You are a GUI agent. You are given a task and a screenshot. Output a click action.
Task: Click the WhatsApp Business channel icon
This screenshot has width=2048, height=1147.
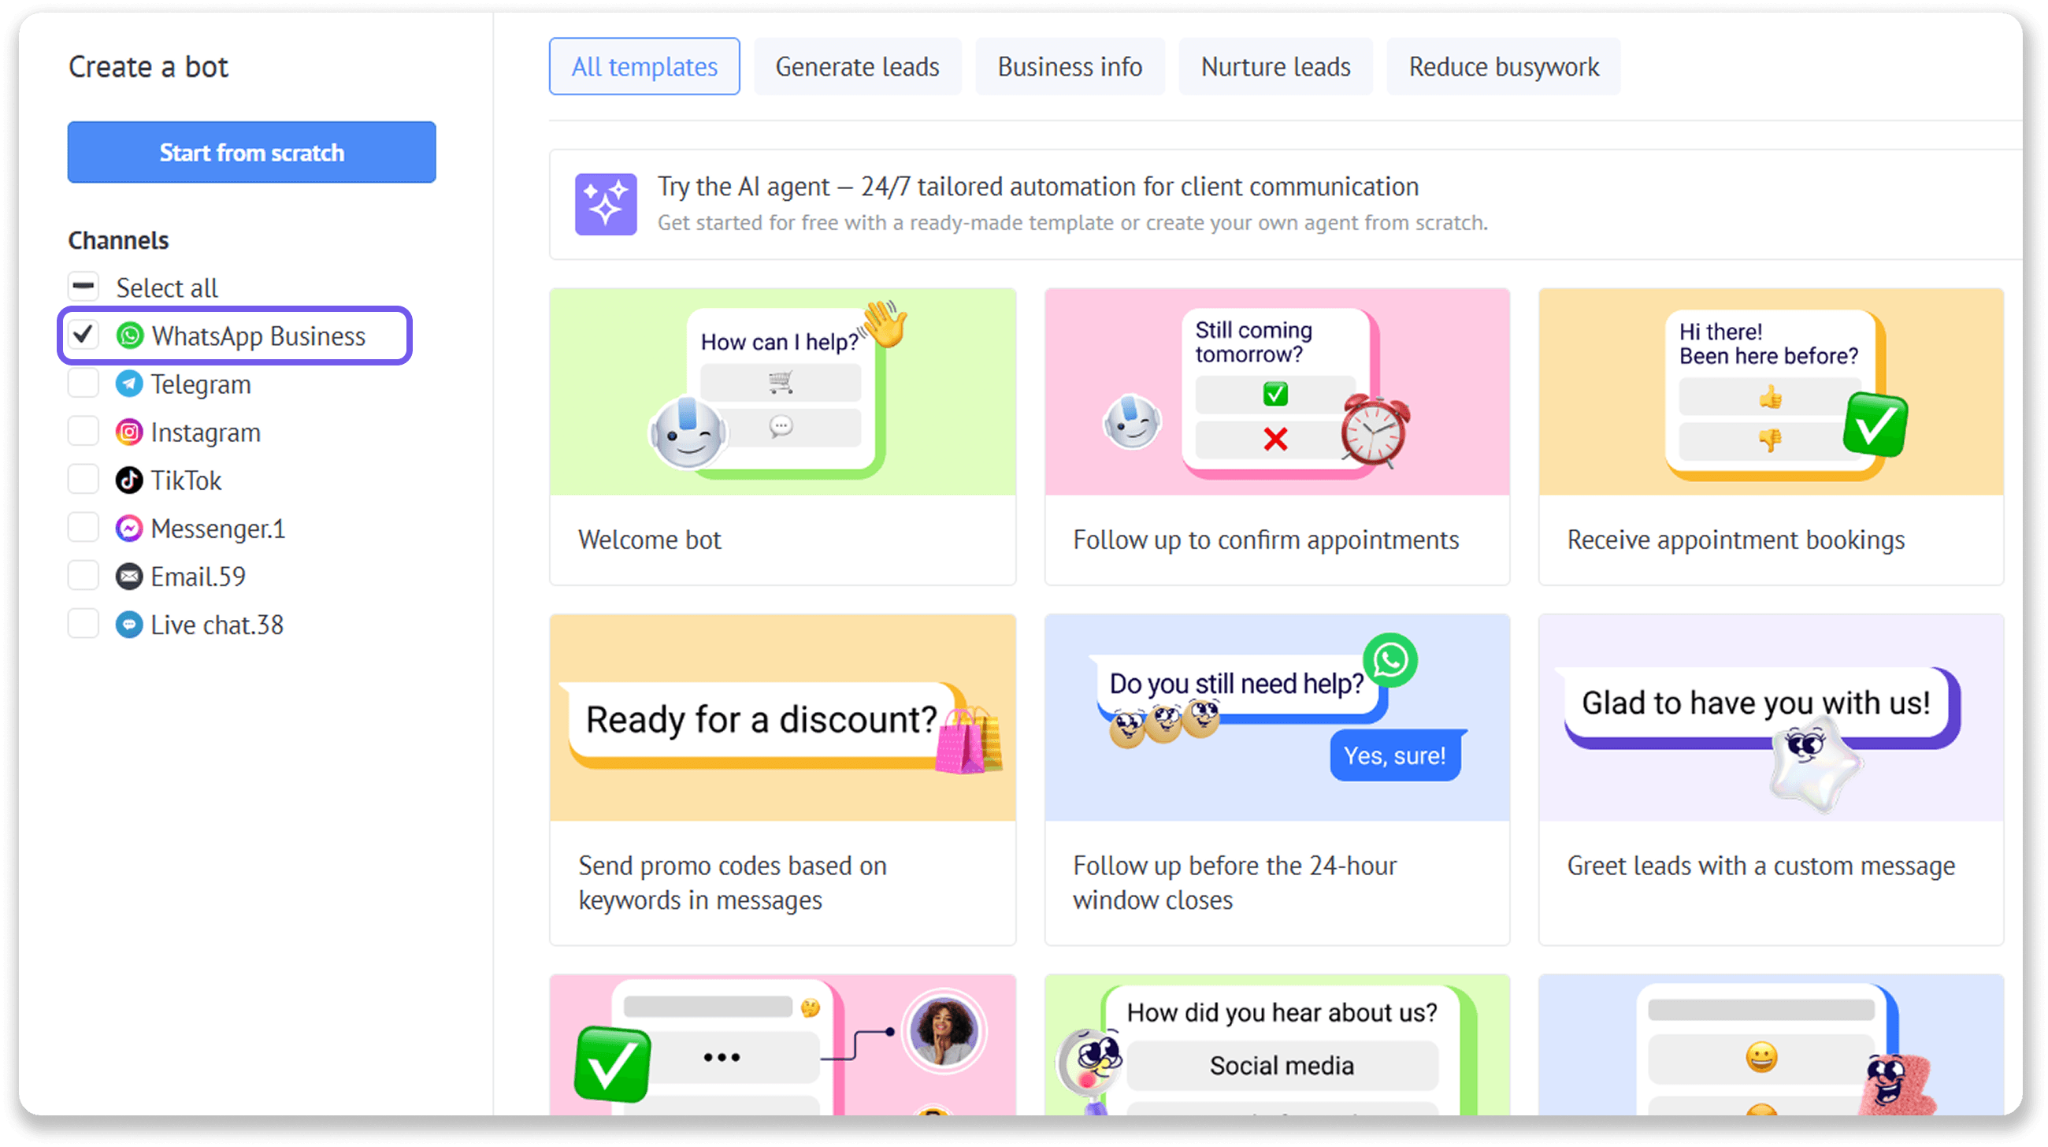pyautogui.click(x=130, y=336)
